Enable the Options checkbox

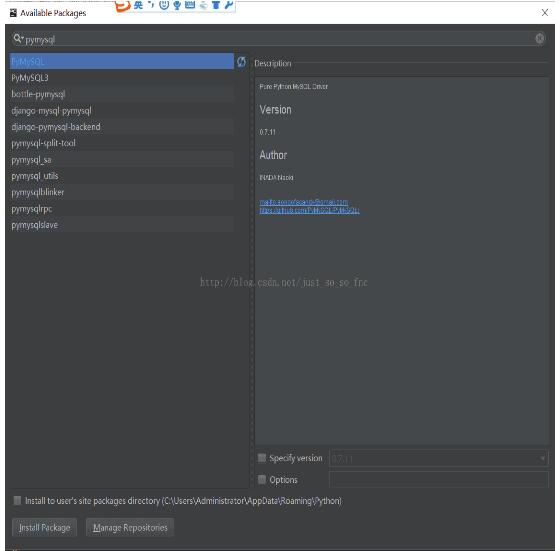(x=262, y=479)
